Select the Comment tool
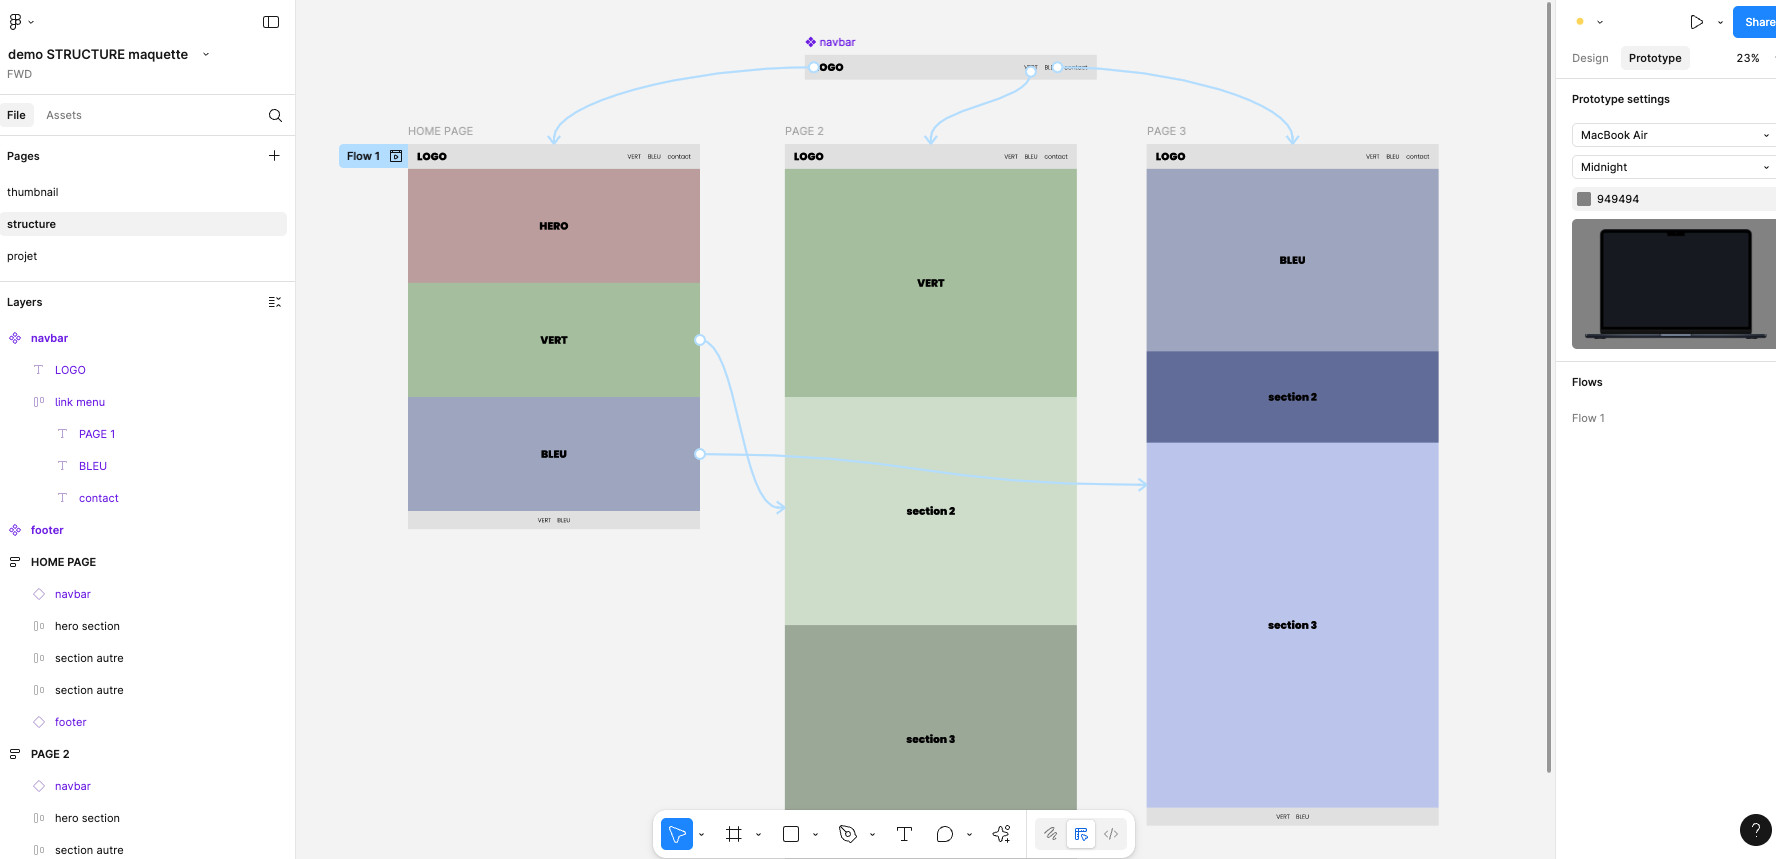Viewport: 1776px width, 859px height. coord(945,834)
